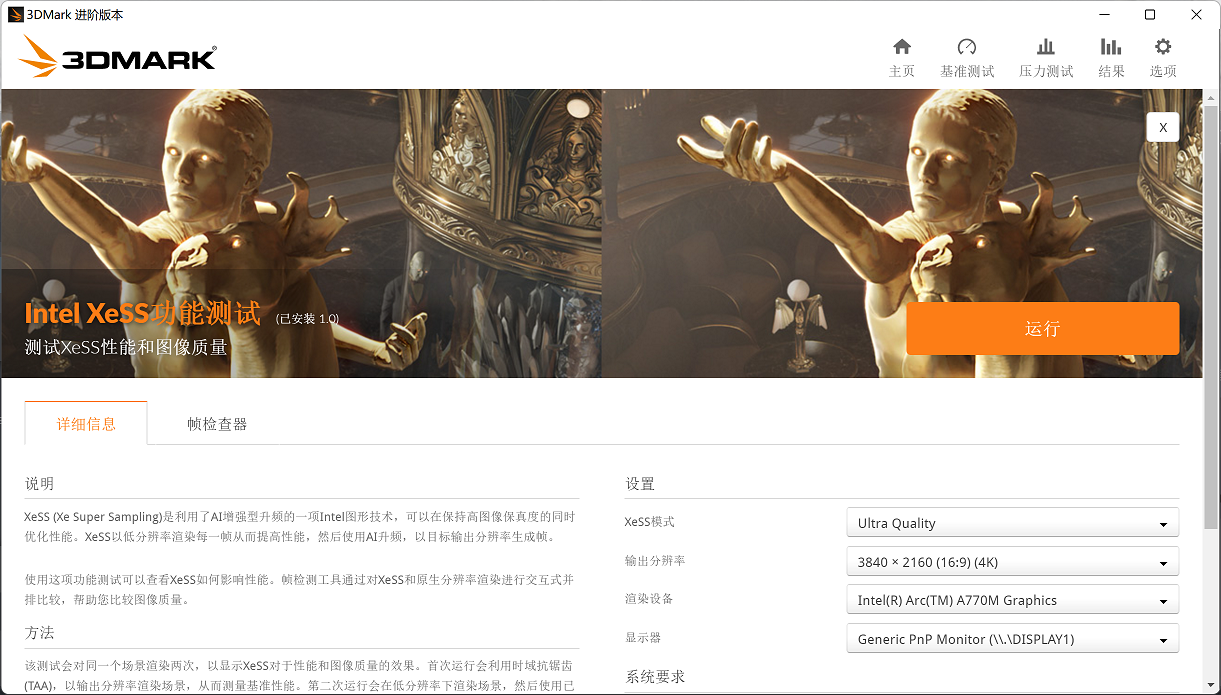This screenshot has height=695, width=1221.
Task: Maximize the 3DMark window
Action: tap(1150, 15)
